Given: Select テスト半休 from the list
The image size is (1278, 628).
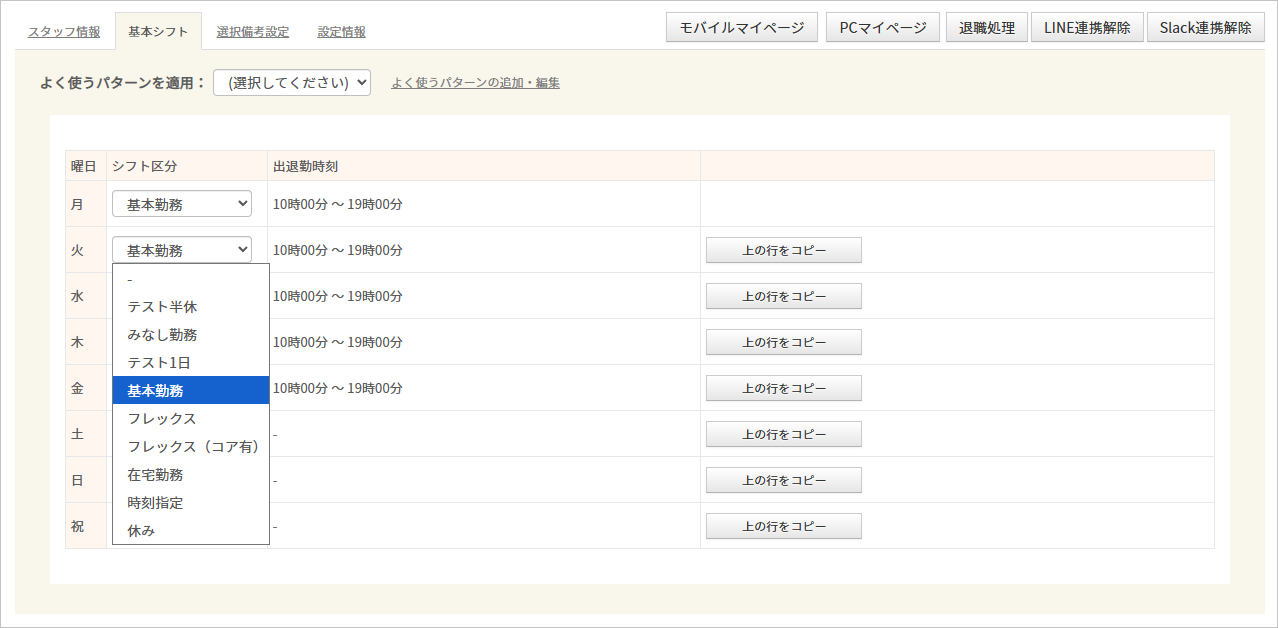Looking at the screenshot, I should [162, 307].
